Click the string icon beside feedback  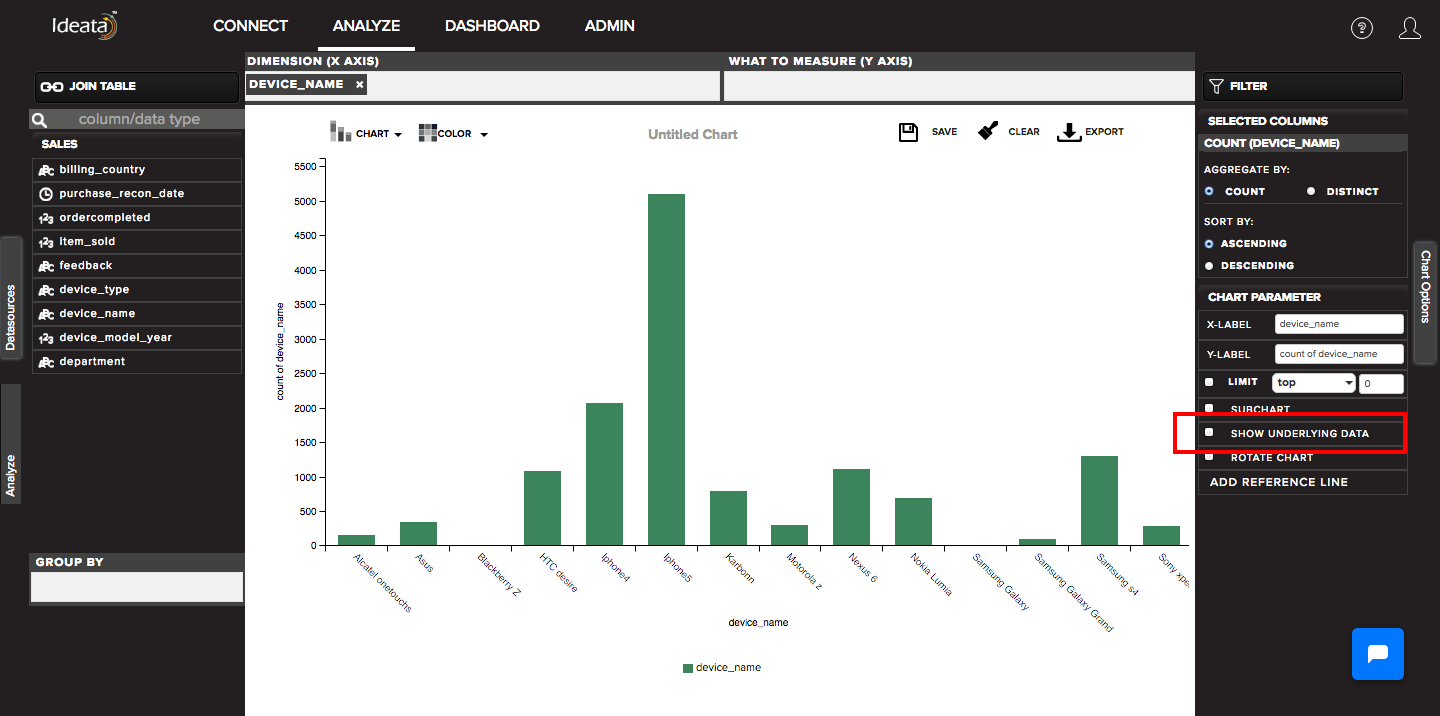coord(46,266)
